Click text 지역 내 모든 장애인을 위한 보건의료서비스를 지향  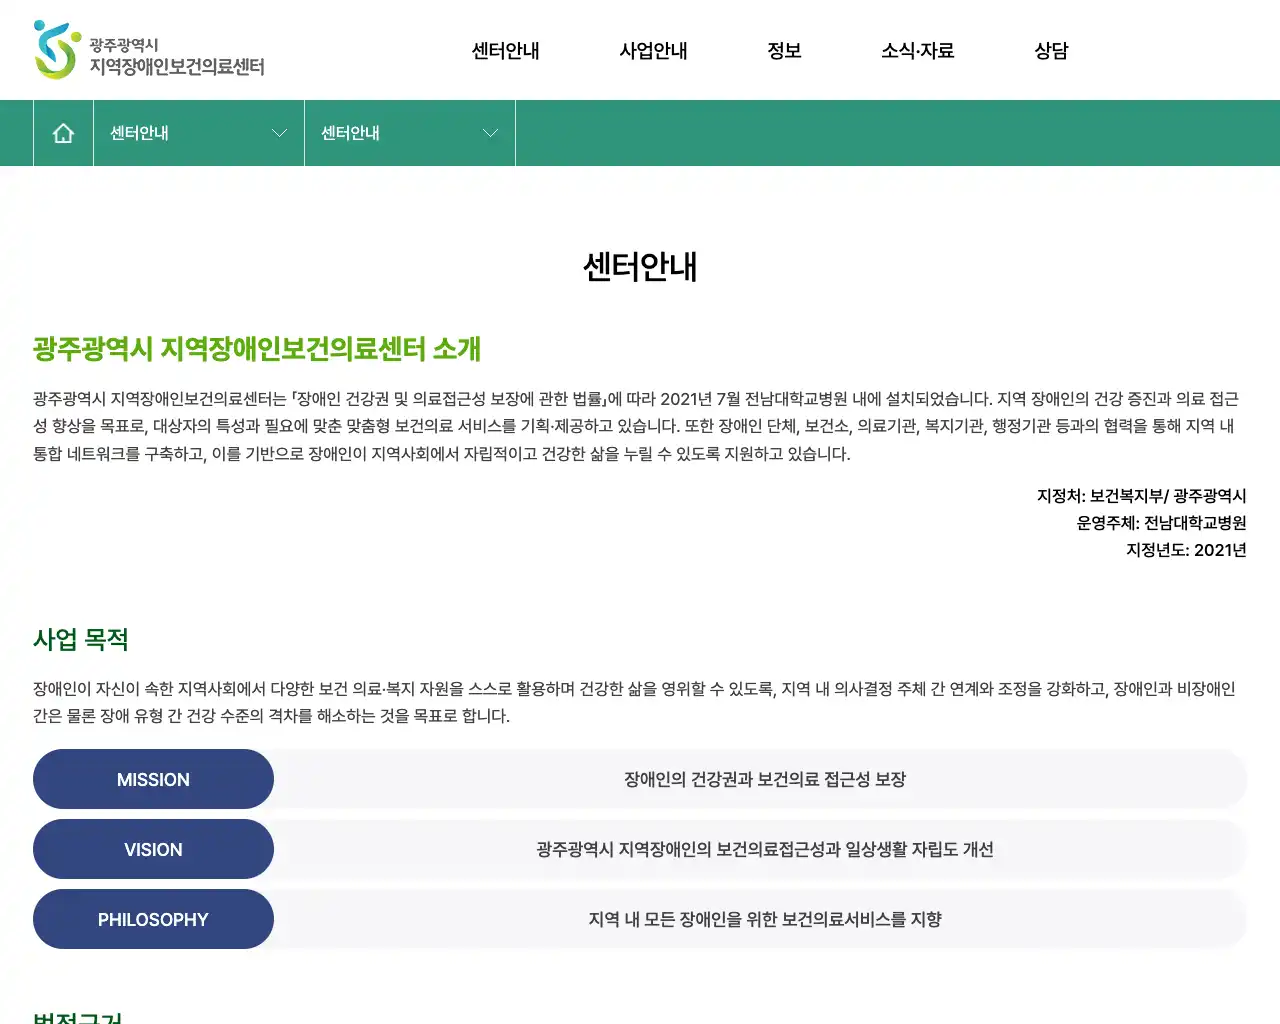click(x=765, y=919)
